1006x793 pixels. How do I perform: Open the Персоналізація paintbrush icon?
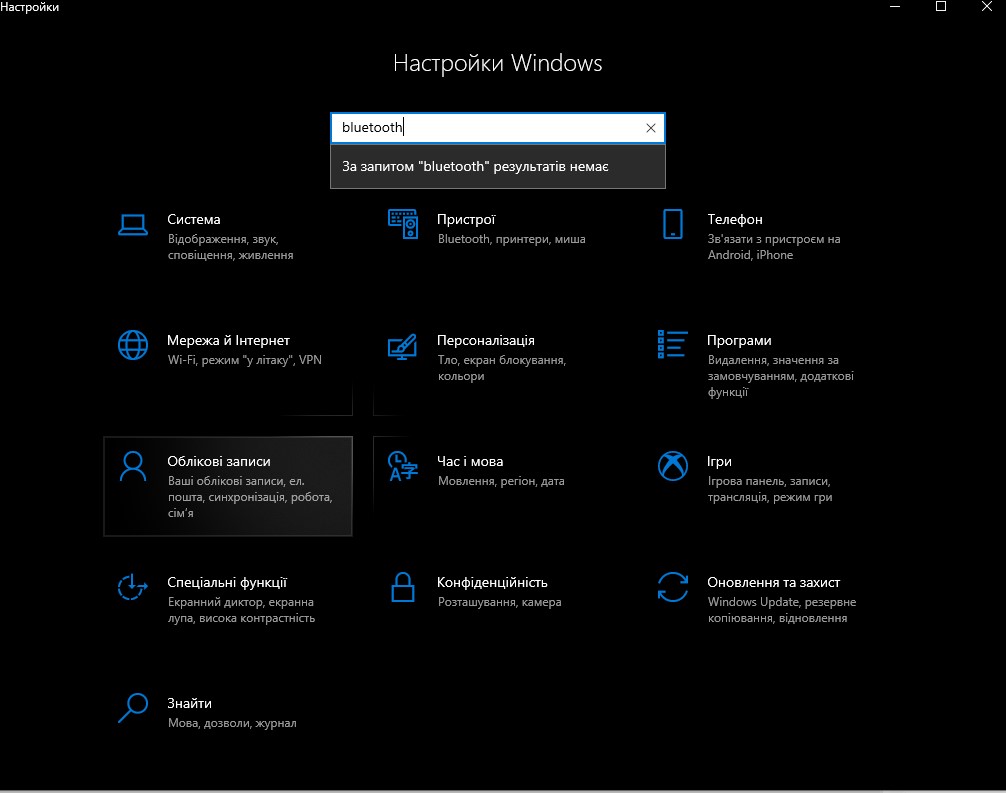point(403,346)
